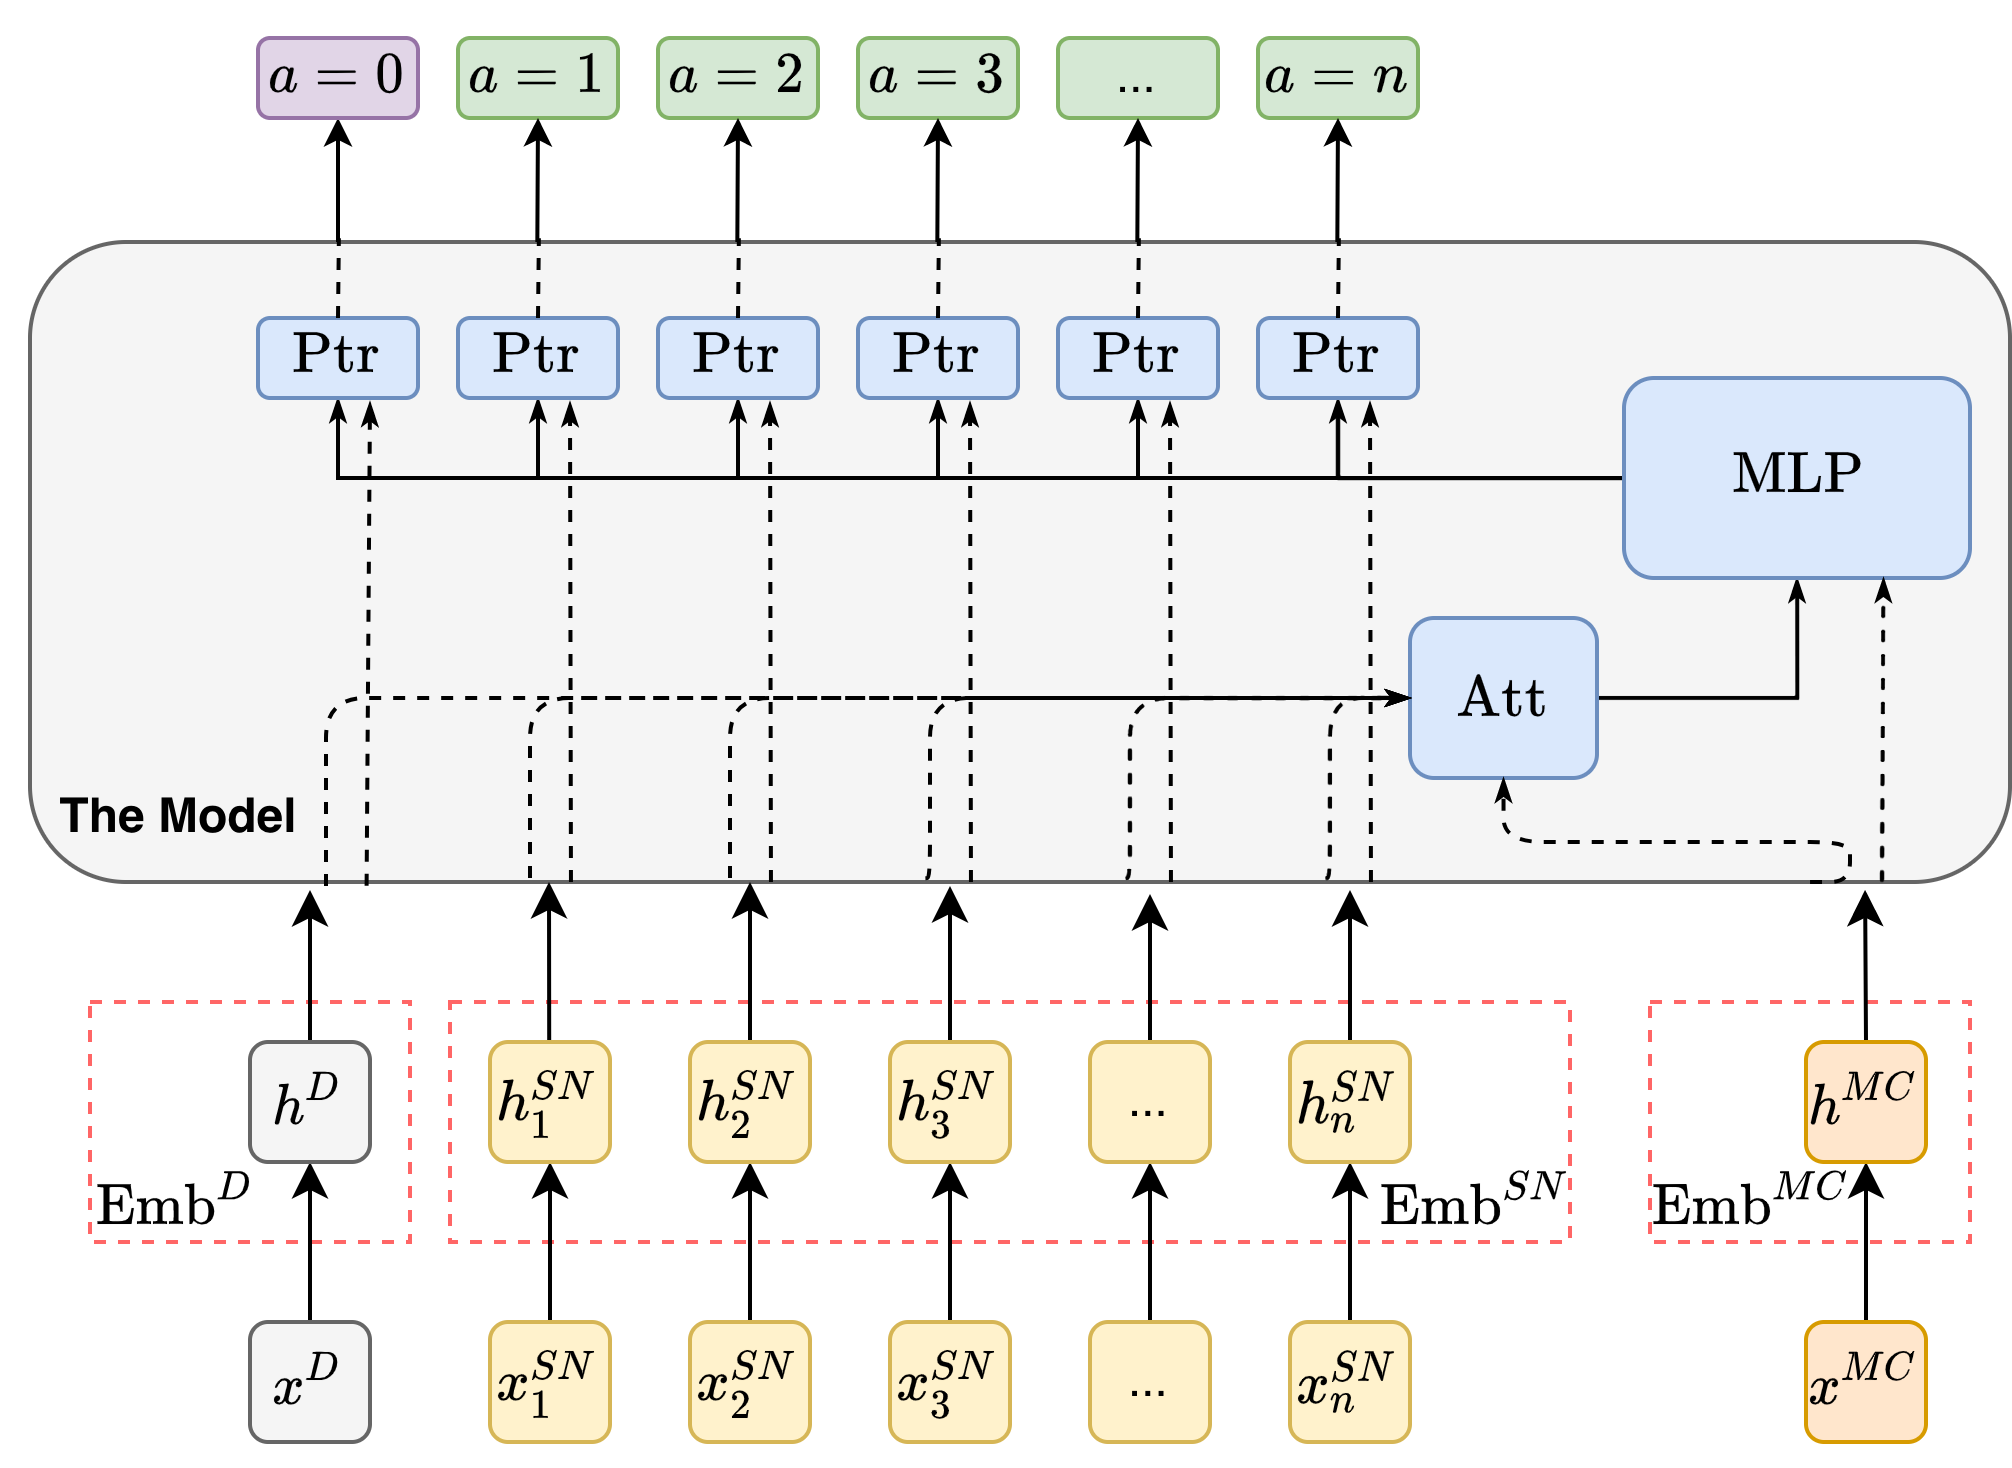Click the MLP block
Viewport: 2012px width, 1468px height.
pyautogui.click(x=1796, y=477)
